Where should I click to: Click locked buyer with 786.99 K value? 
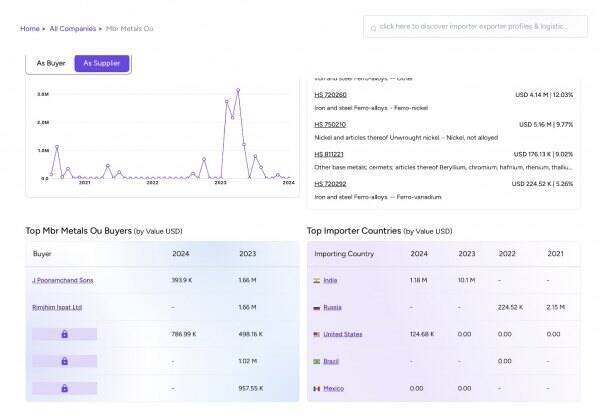pos(64,334)
